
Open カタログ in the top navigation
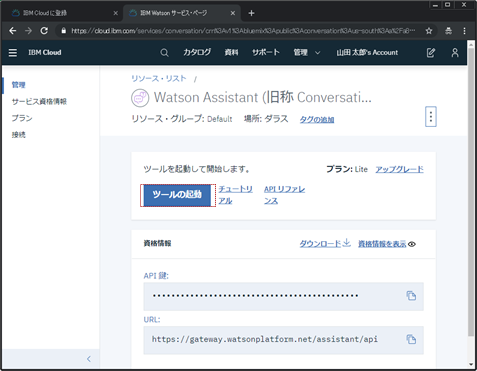point(197,52)
